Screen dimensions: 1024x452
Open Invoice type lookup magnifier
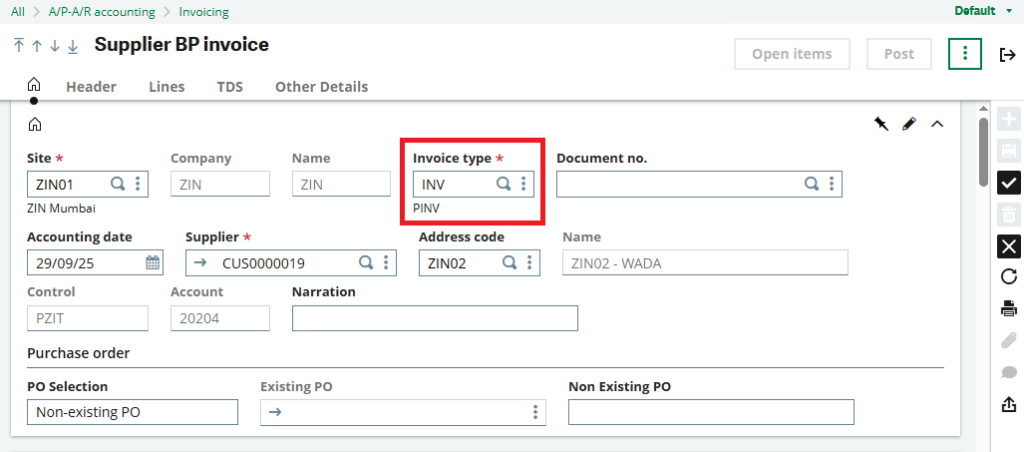coord(504,184)
